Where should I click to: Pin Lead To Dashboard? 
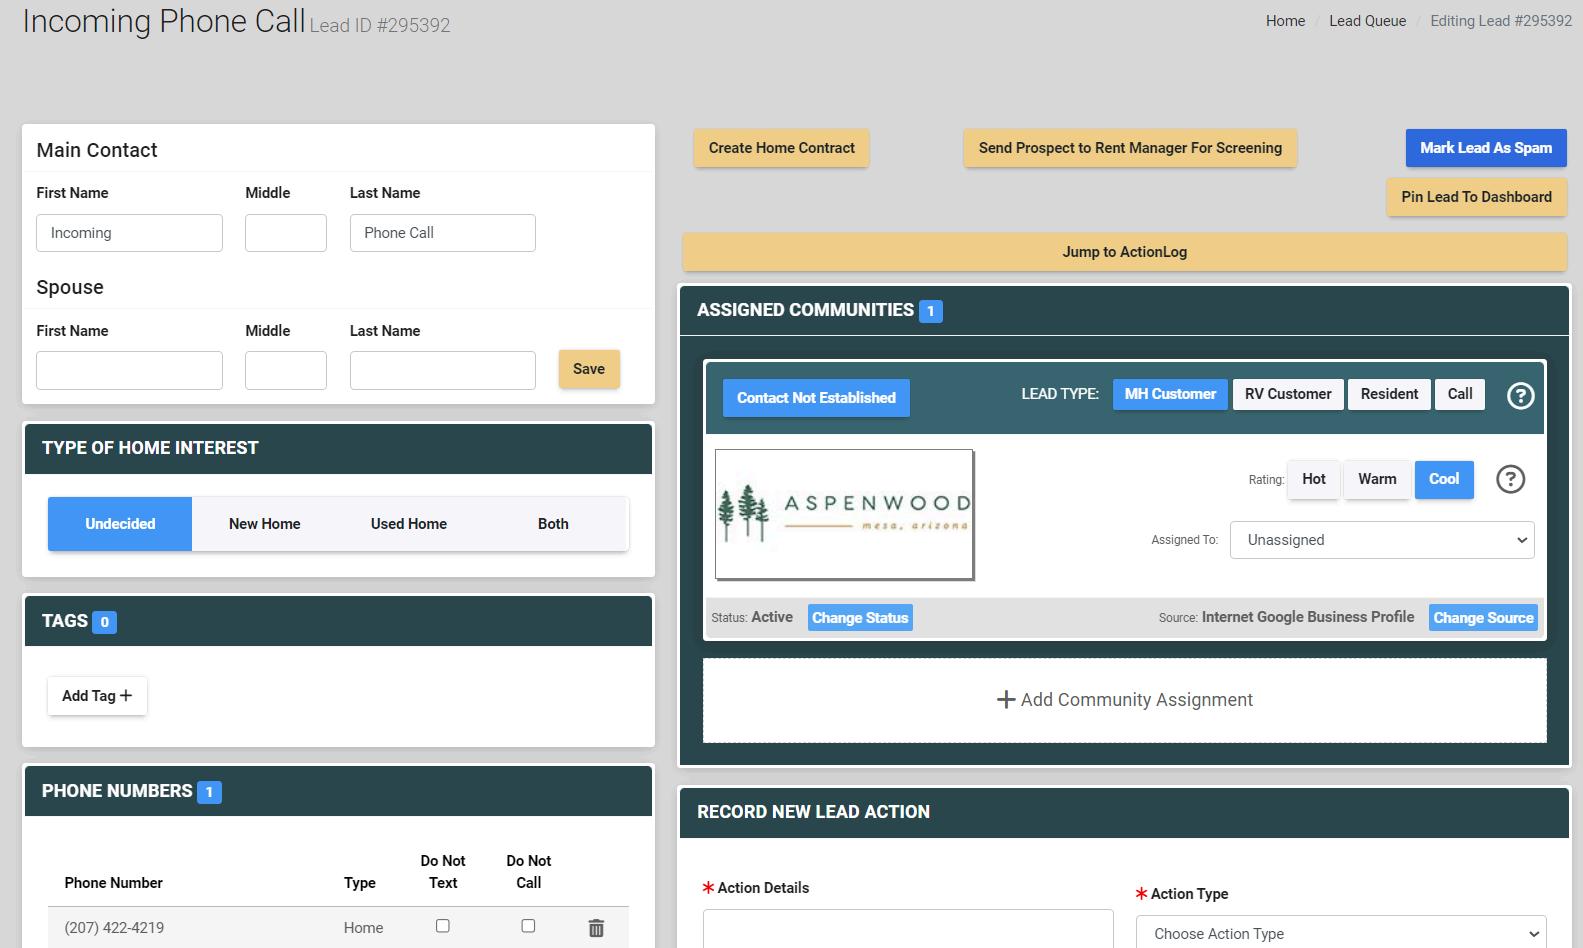pyautogui.click(x=1476, y=197)
